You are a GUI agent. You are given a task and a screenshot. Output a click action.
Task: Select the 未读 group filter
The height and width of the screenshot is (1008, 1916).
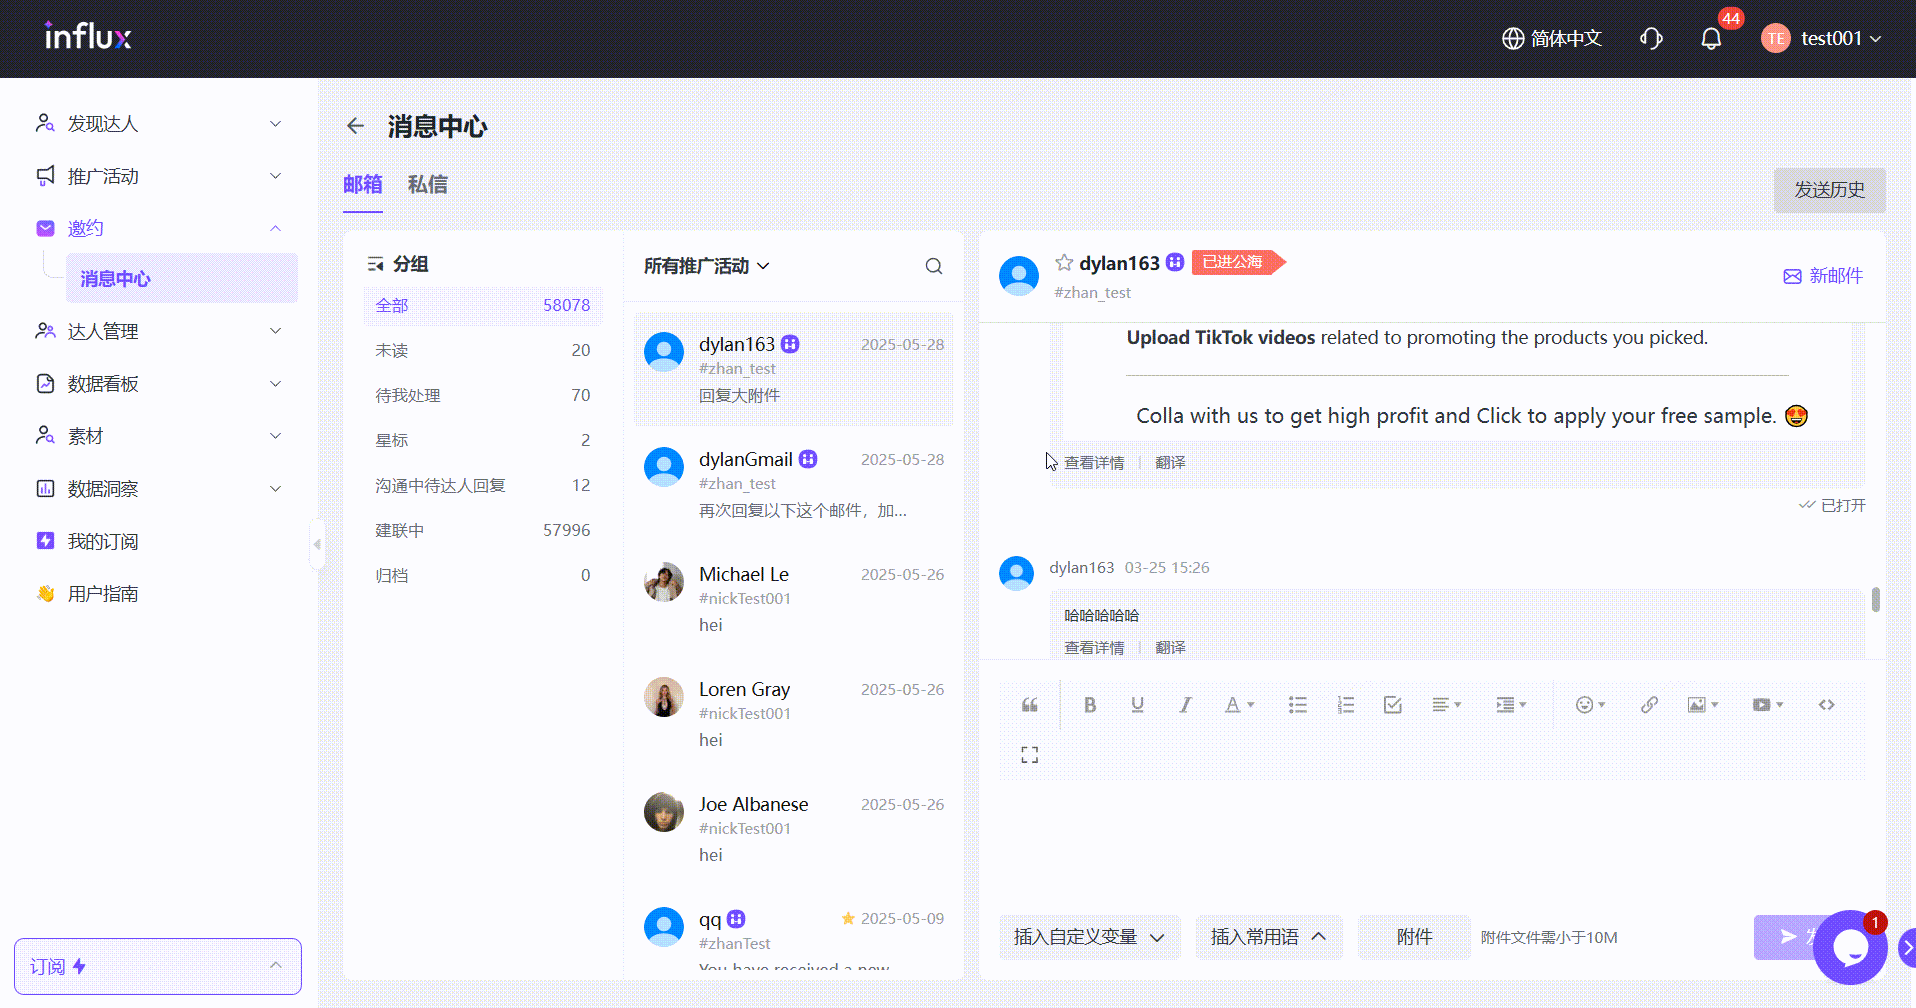[482, 350]
